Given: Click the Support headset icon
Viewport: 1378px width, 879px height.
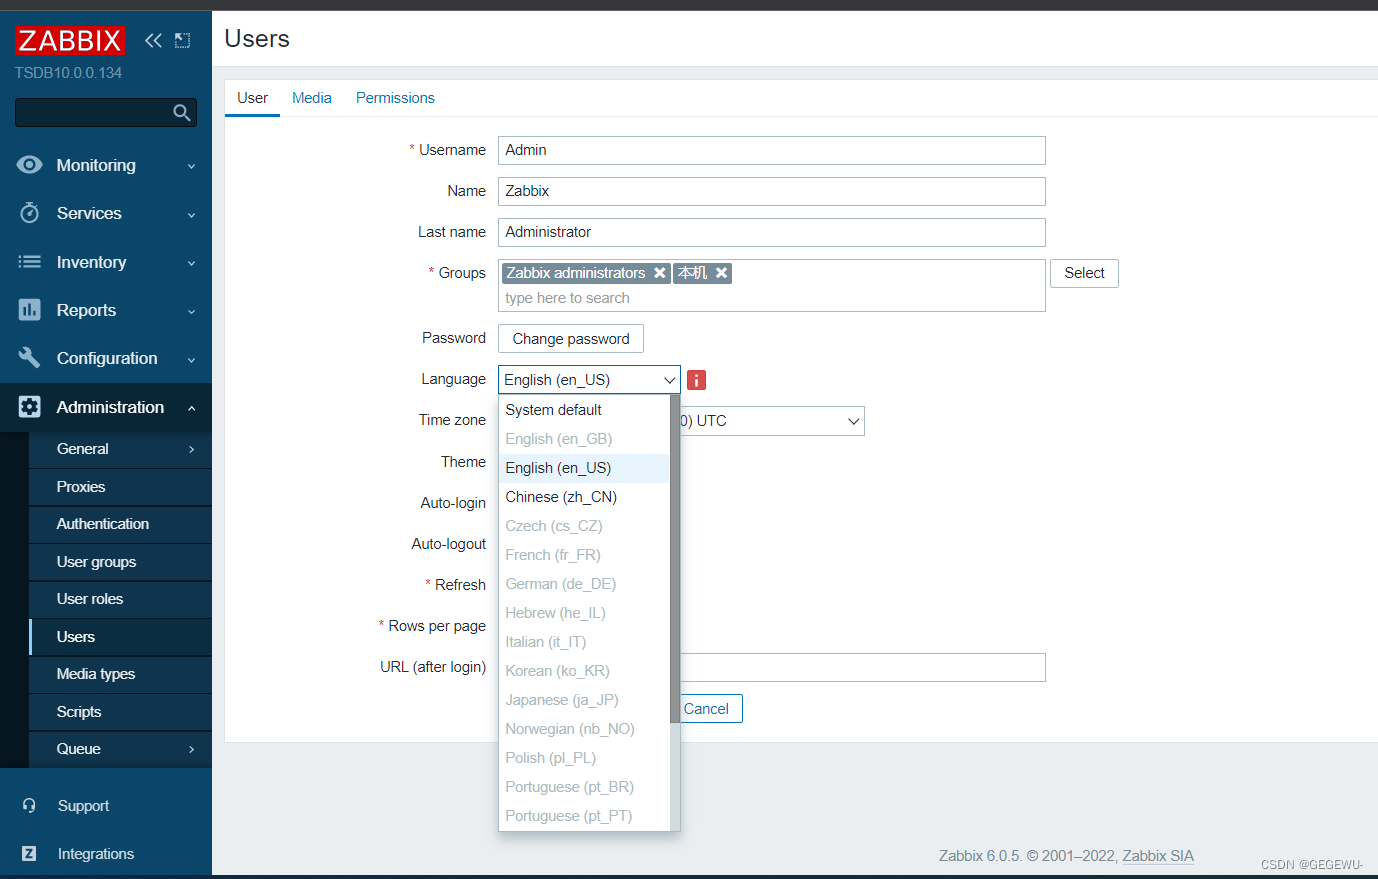Looking at the screenshot, I should 29,806.
